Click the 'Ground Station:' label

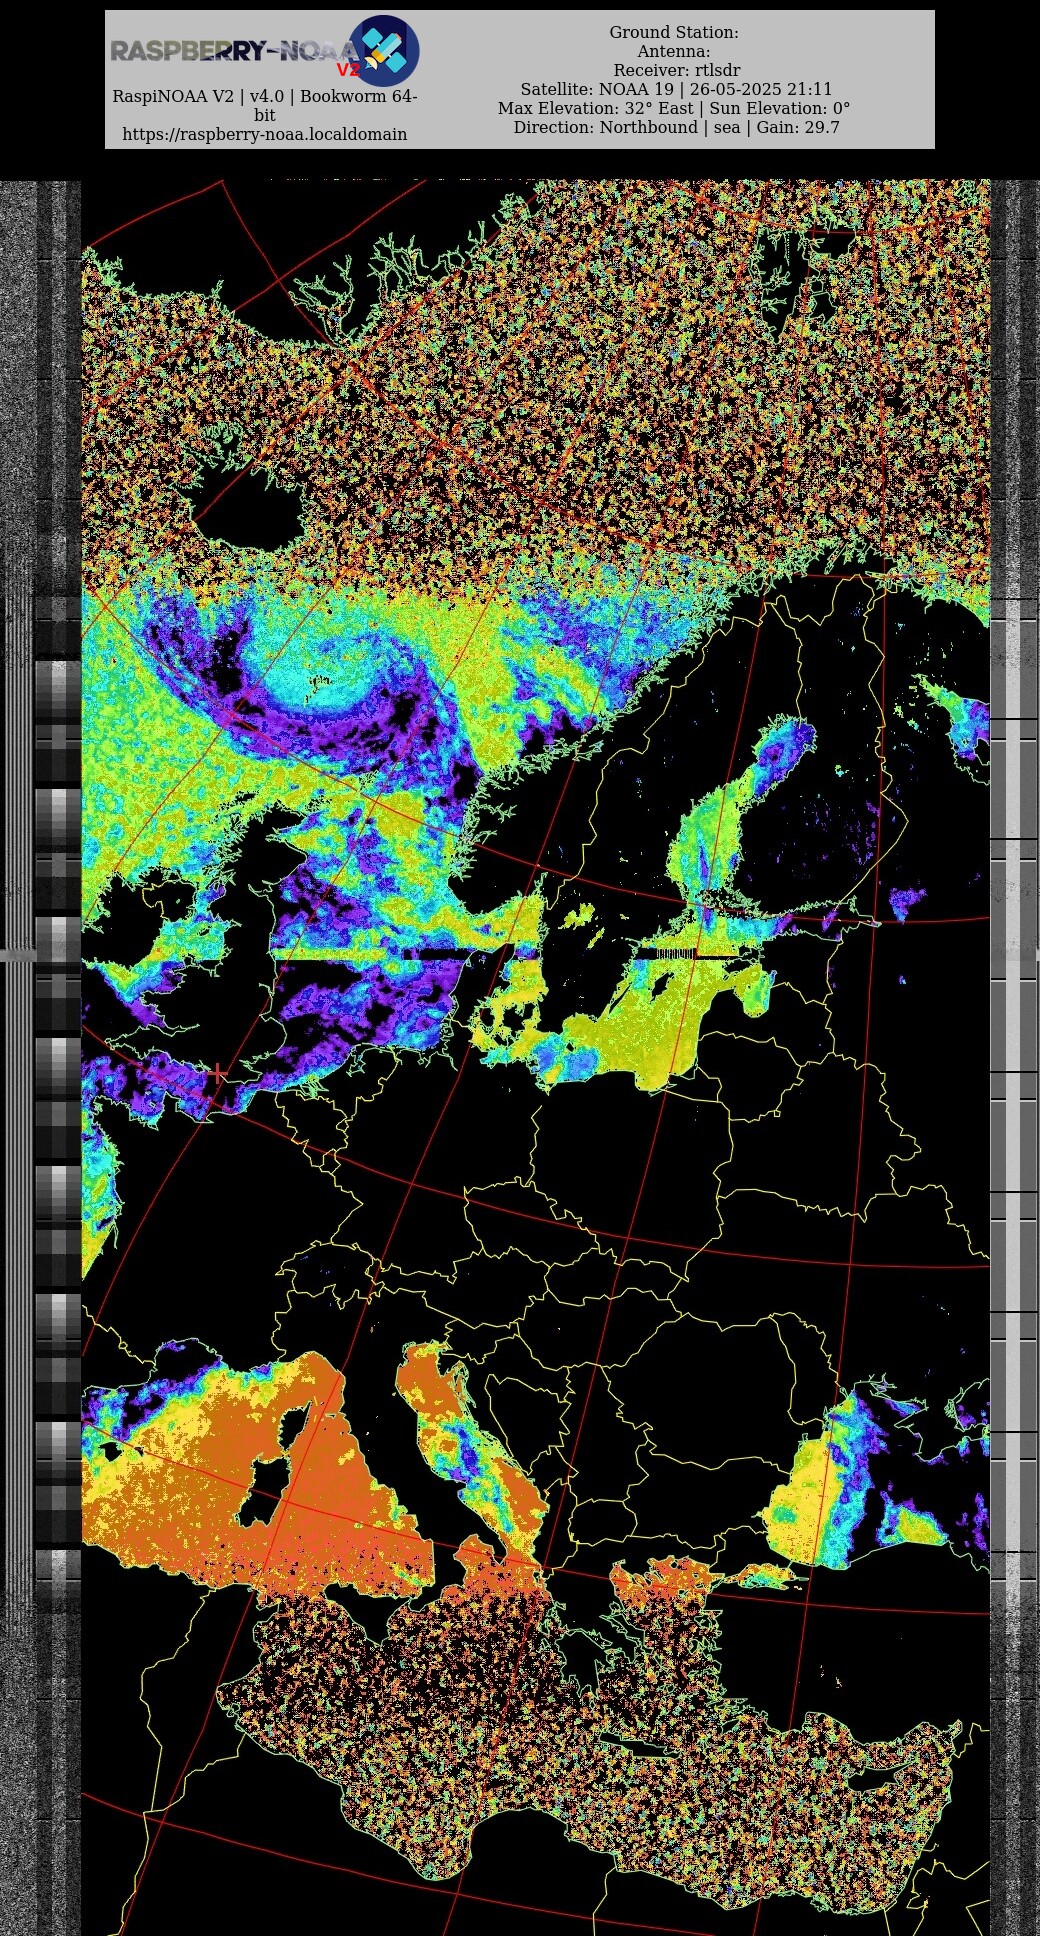(x=674, y=32)
